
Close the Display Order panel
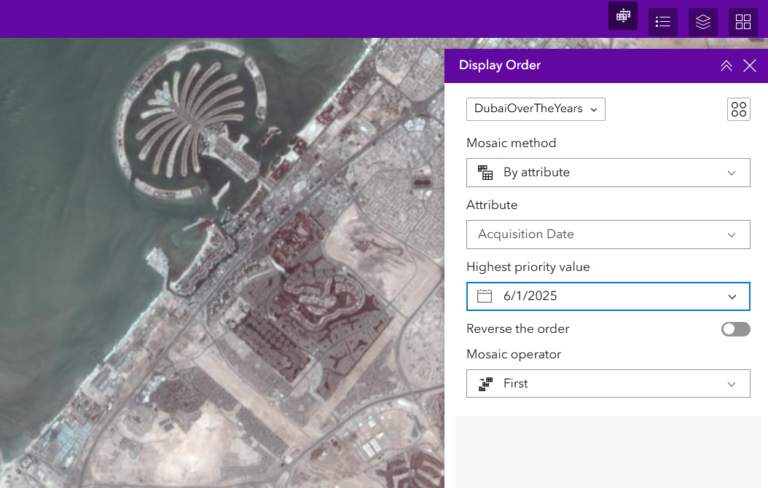click(x=749, y=66)
